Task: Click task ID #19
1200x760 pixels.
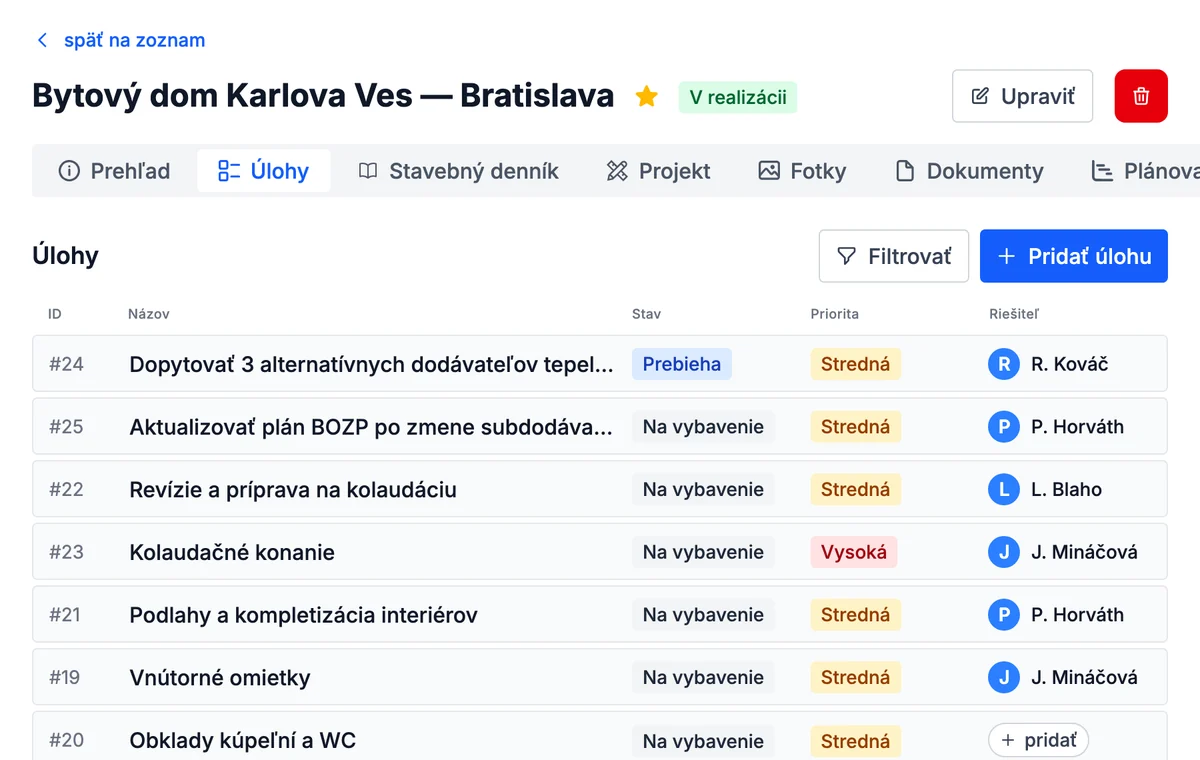Action: point(65,677)
